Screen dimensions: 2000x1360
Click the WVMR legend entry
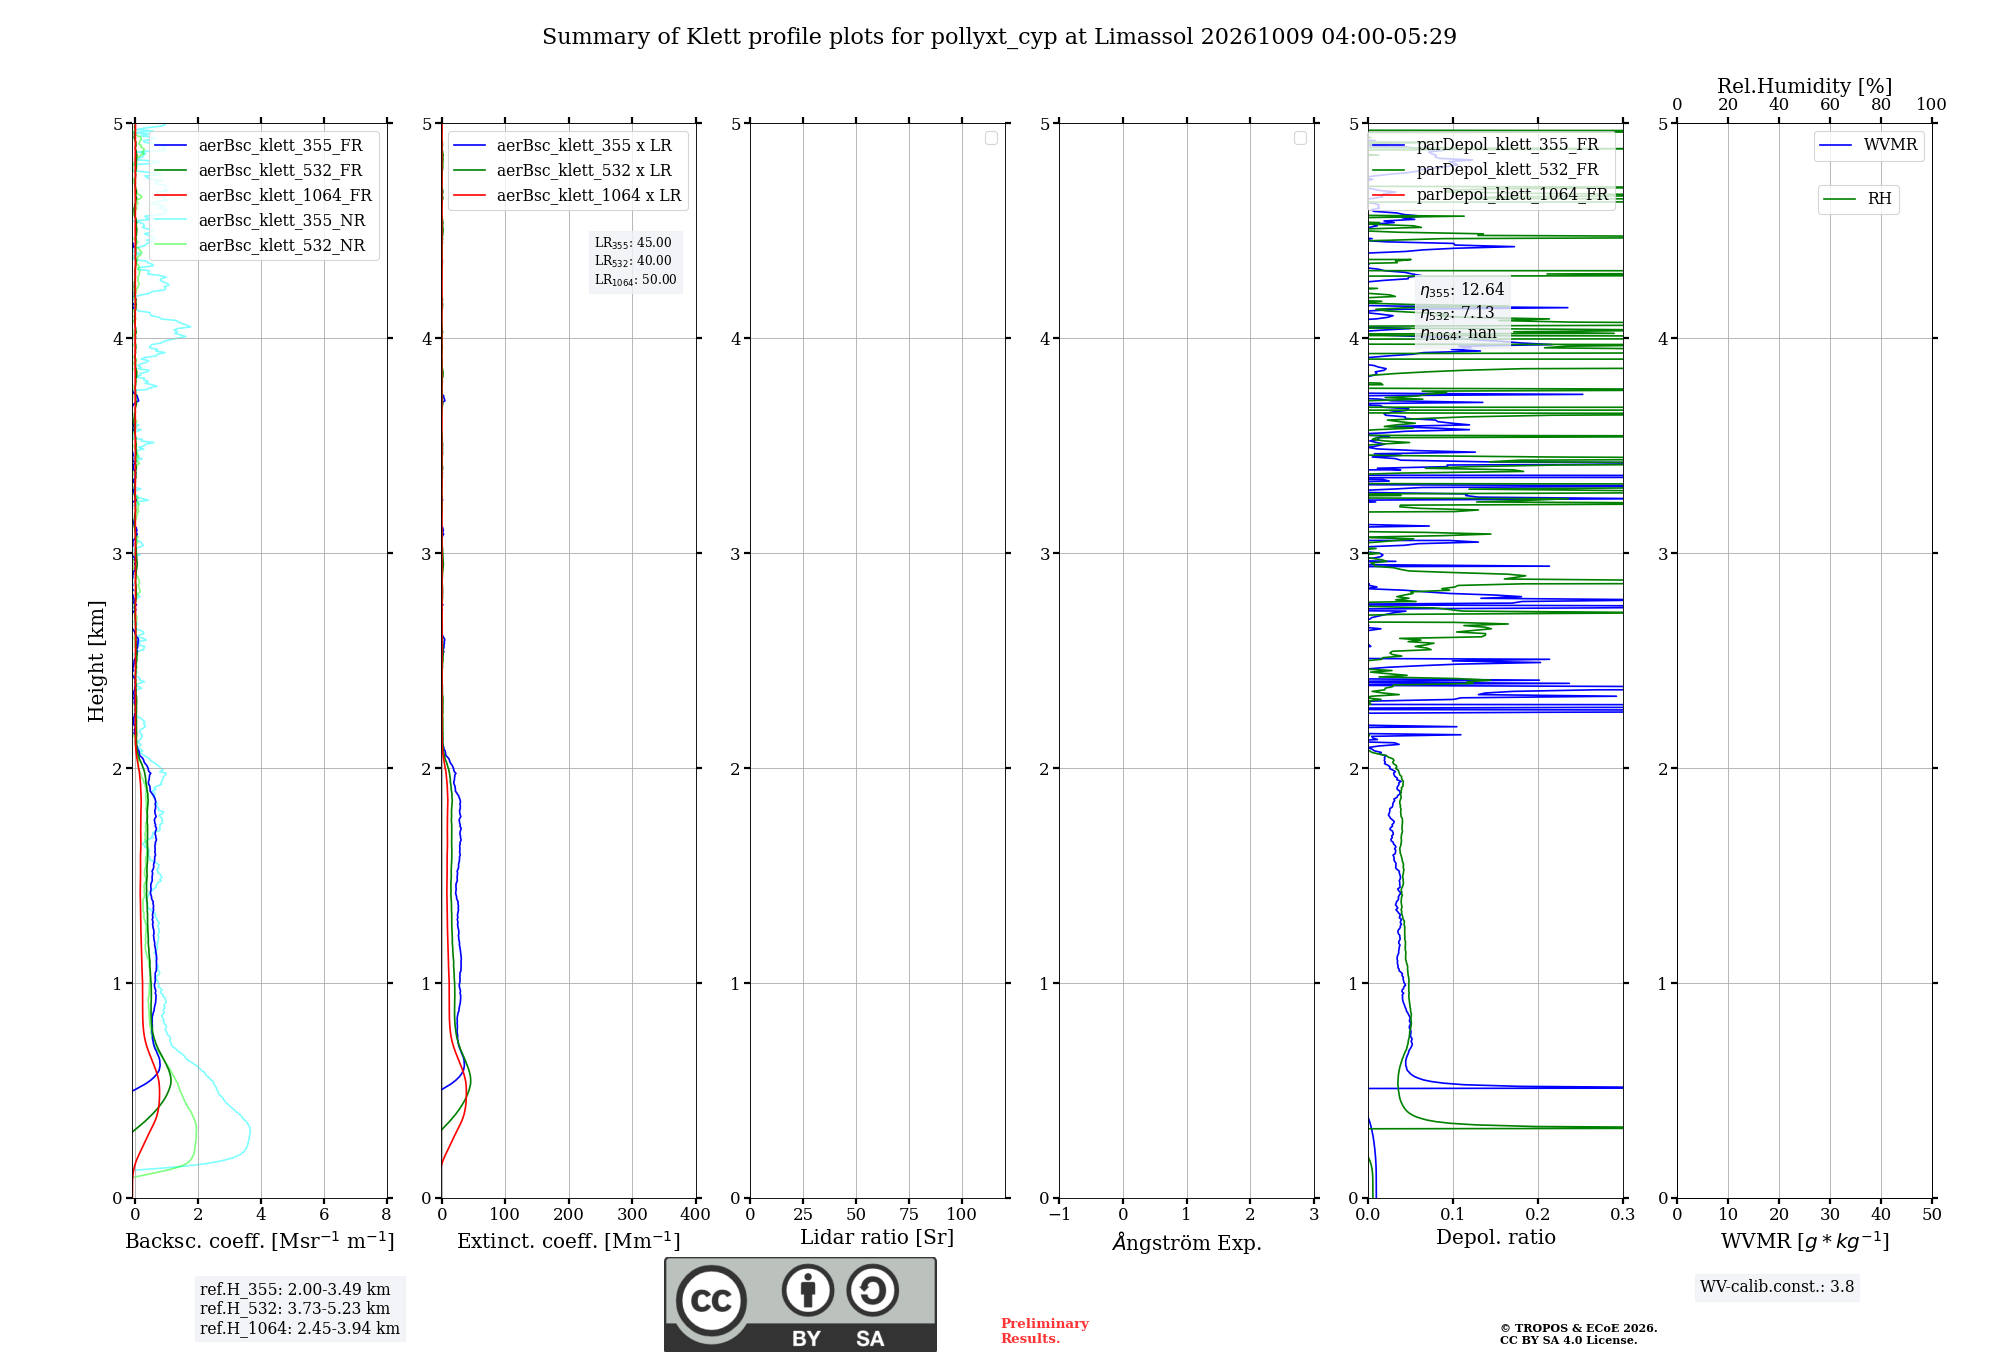1868,145
